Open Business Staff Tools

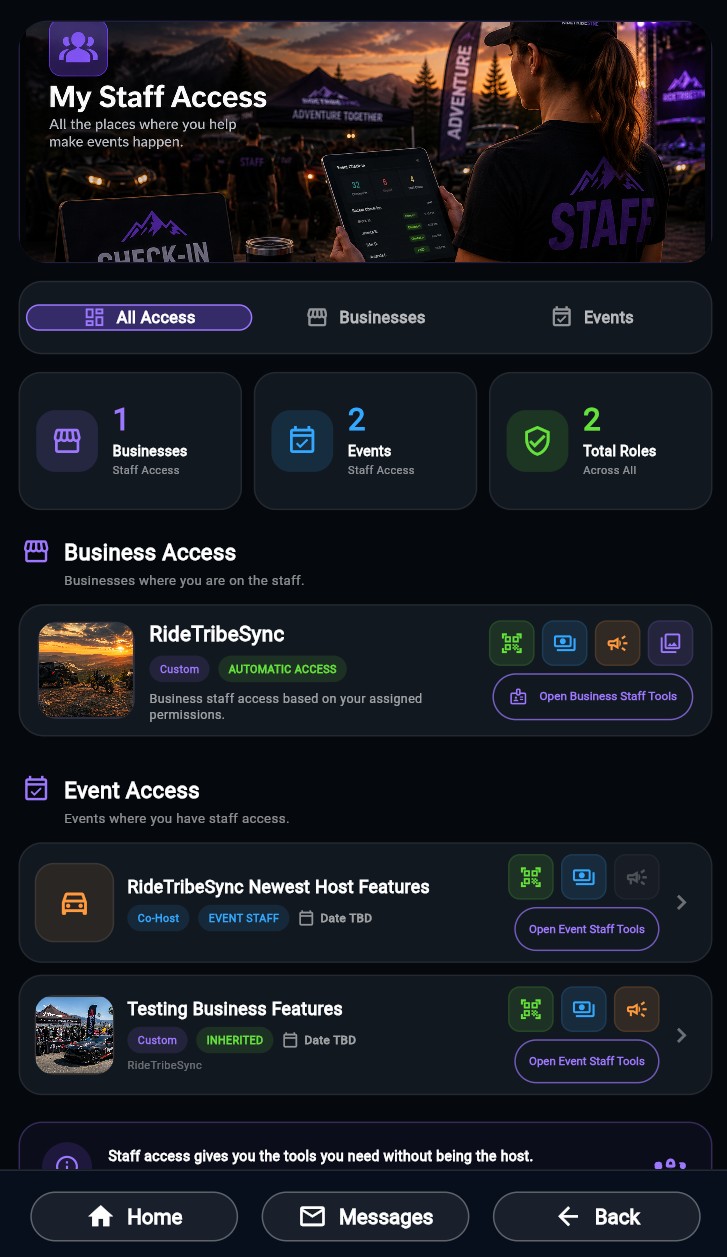pyautogui.click(x=593, y=696)
